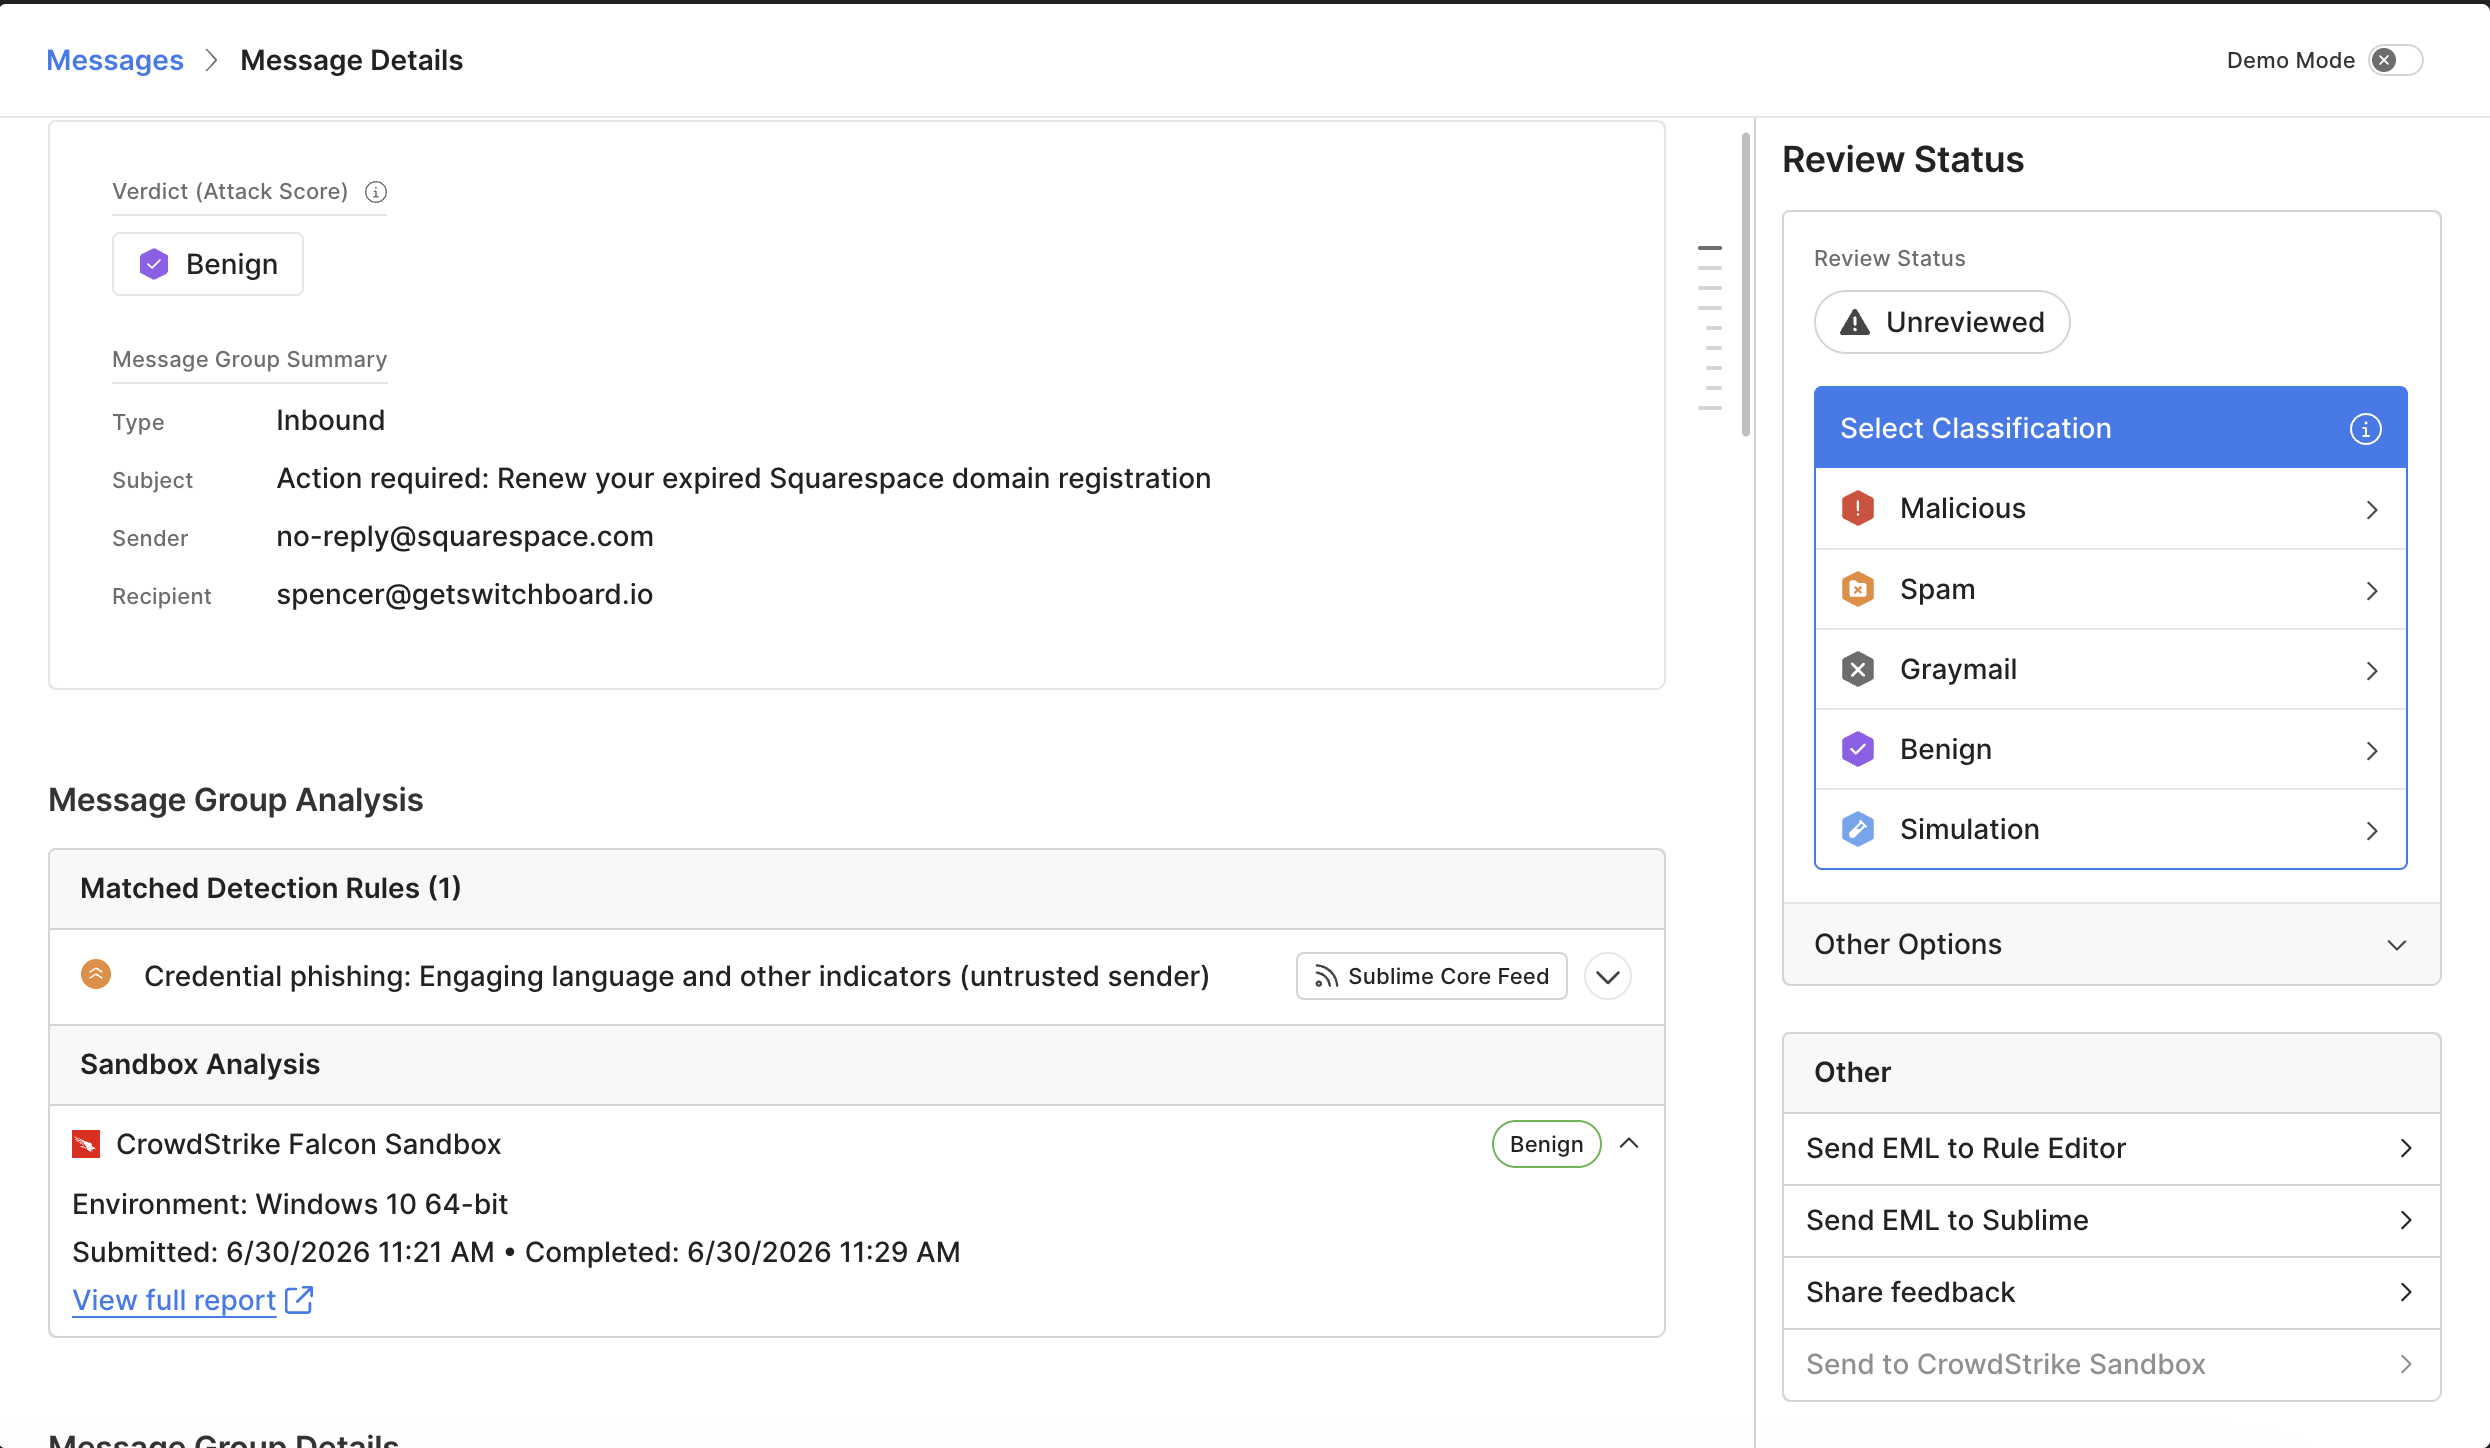Click the Send to CrowdStrike Sandbox option
Screen dimensions: 2490x1448
point(2111,1364)
